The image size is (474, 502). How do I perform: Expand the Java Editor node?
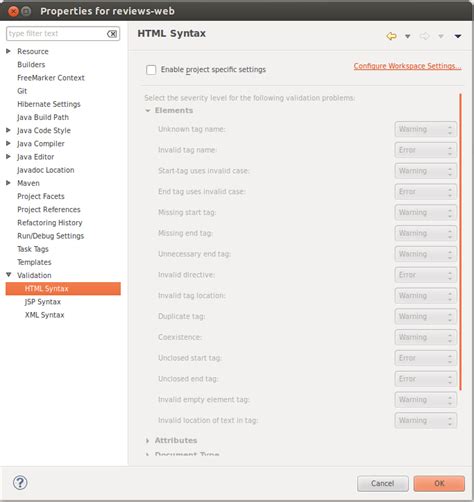[x=9, y=156]
